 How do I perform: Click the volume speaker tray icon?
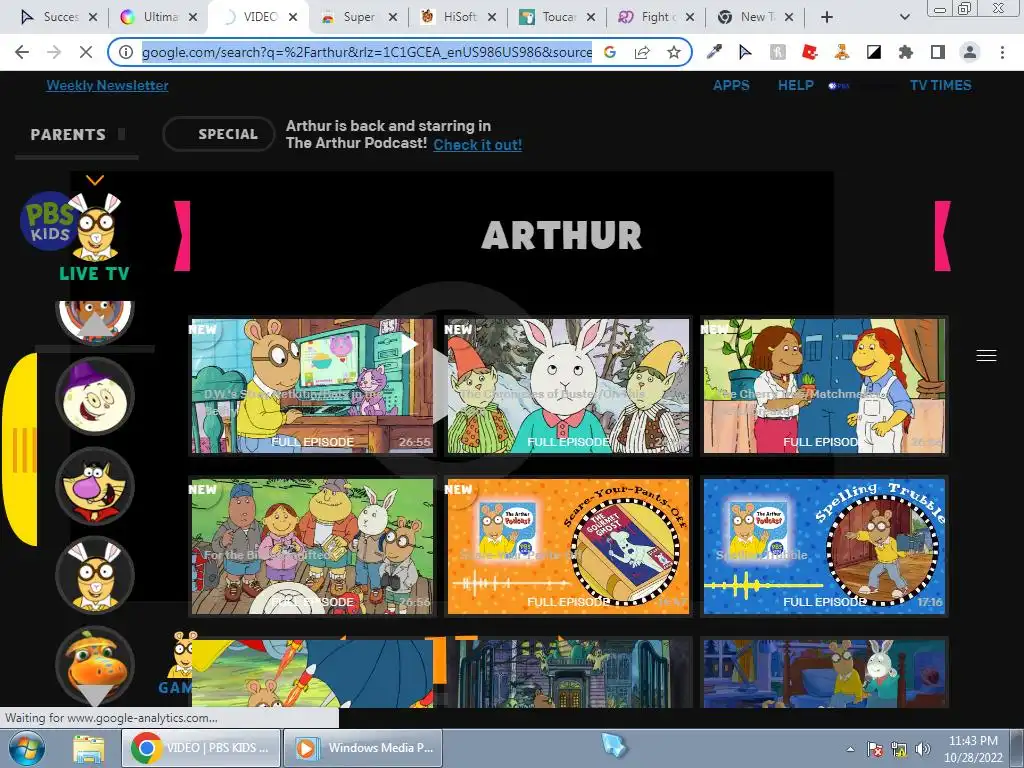pos(923,750)
